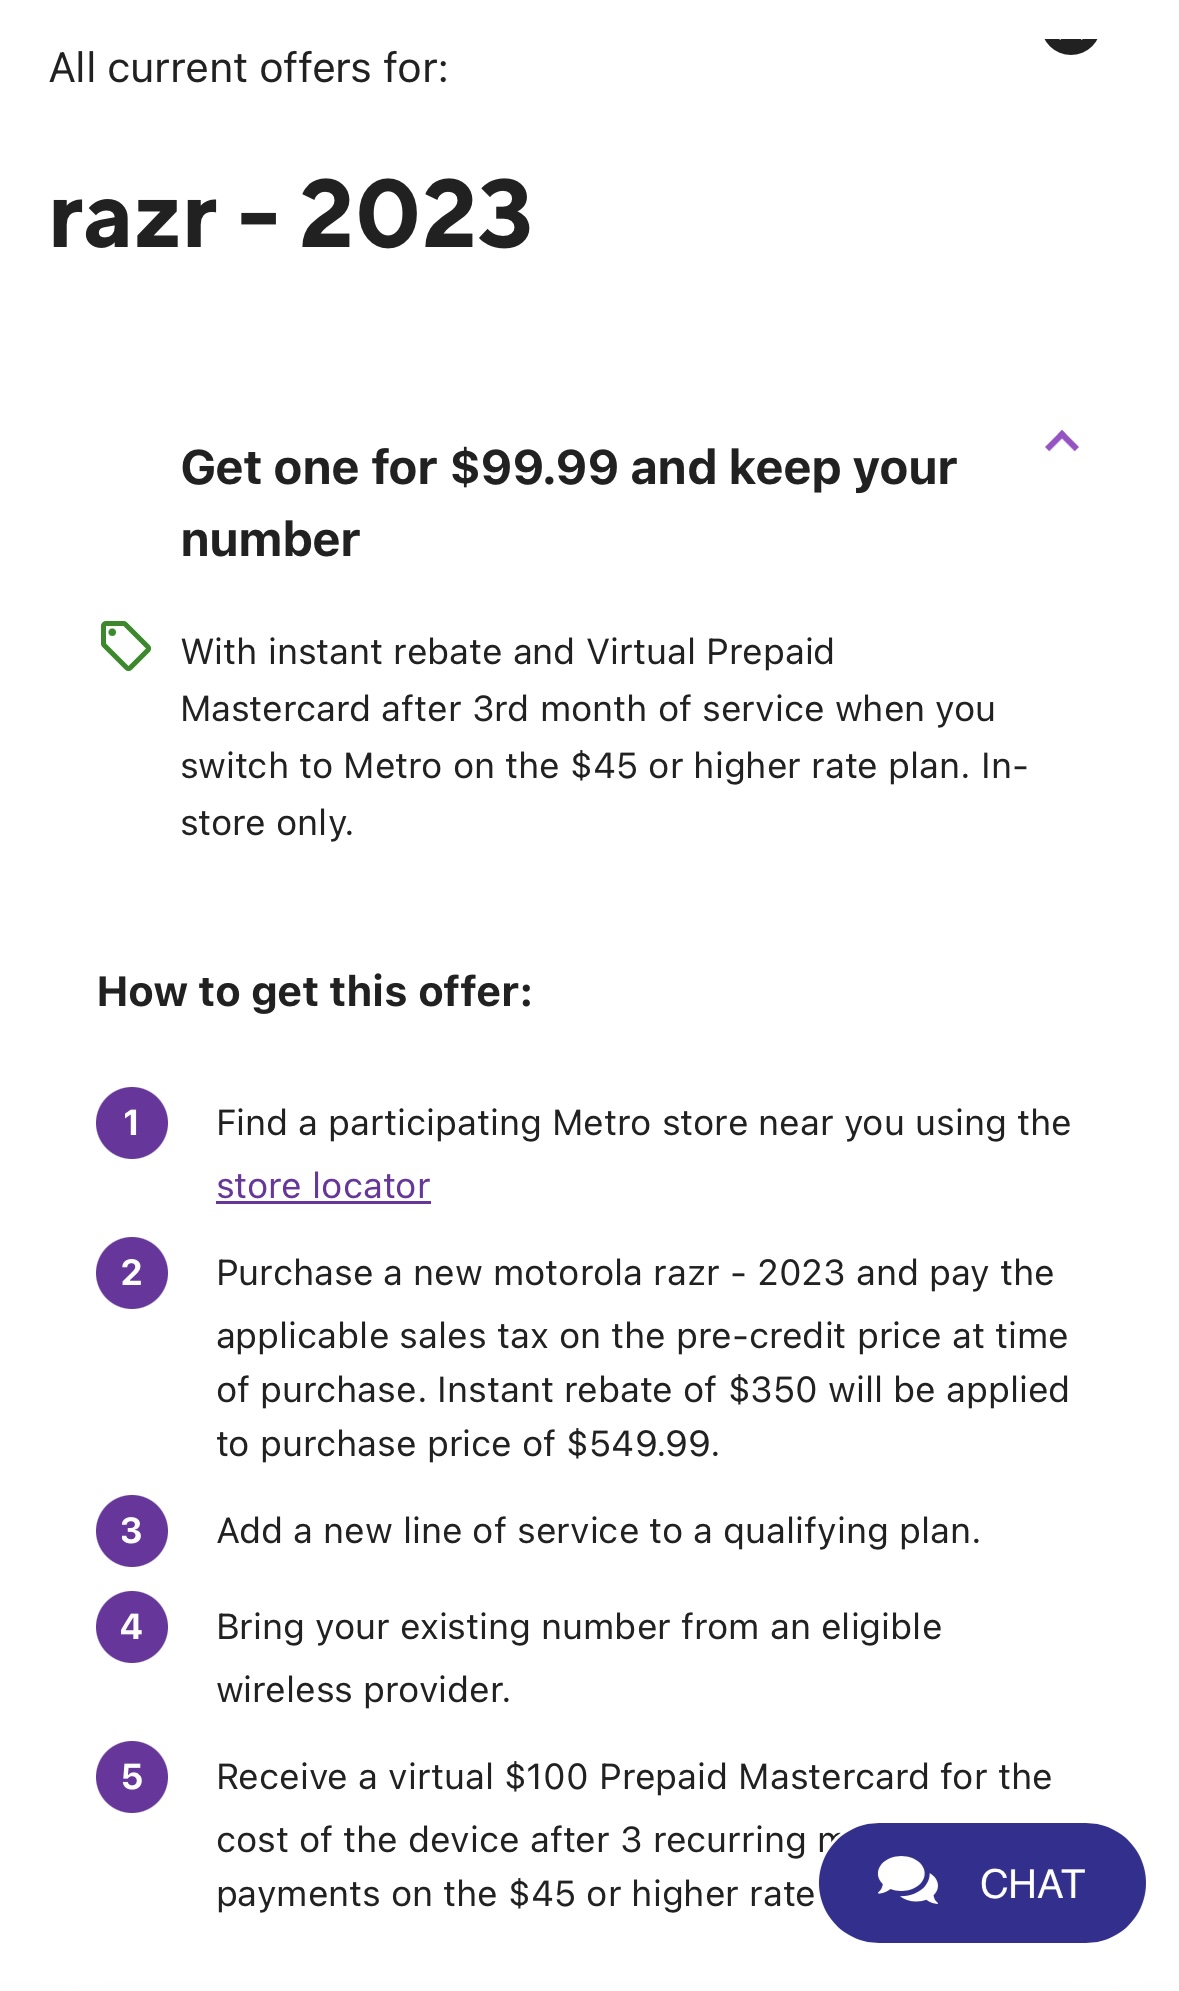Click the instant rebate offer description text

click(603, 737)
